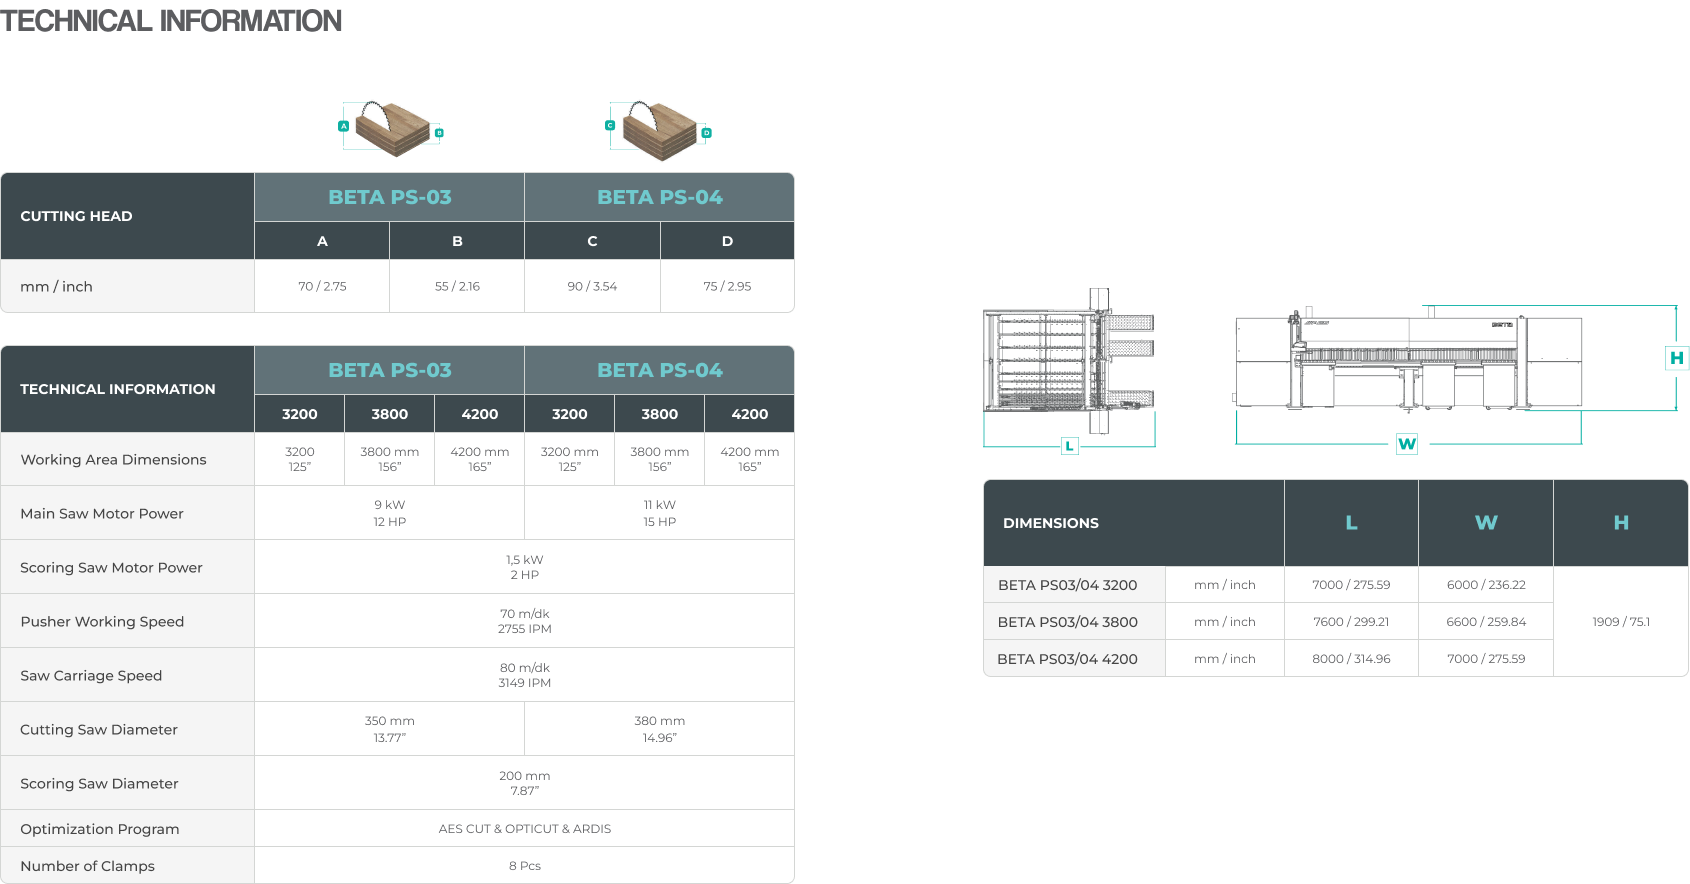The height and width of the screenshot is (884, 1690).
Task: Select the teal C marker on the second saw image
Action: tap(610, 126)
